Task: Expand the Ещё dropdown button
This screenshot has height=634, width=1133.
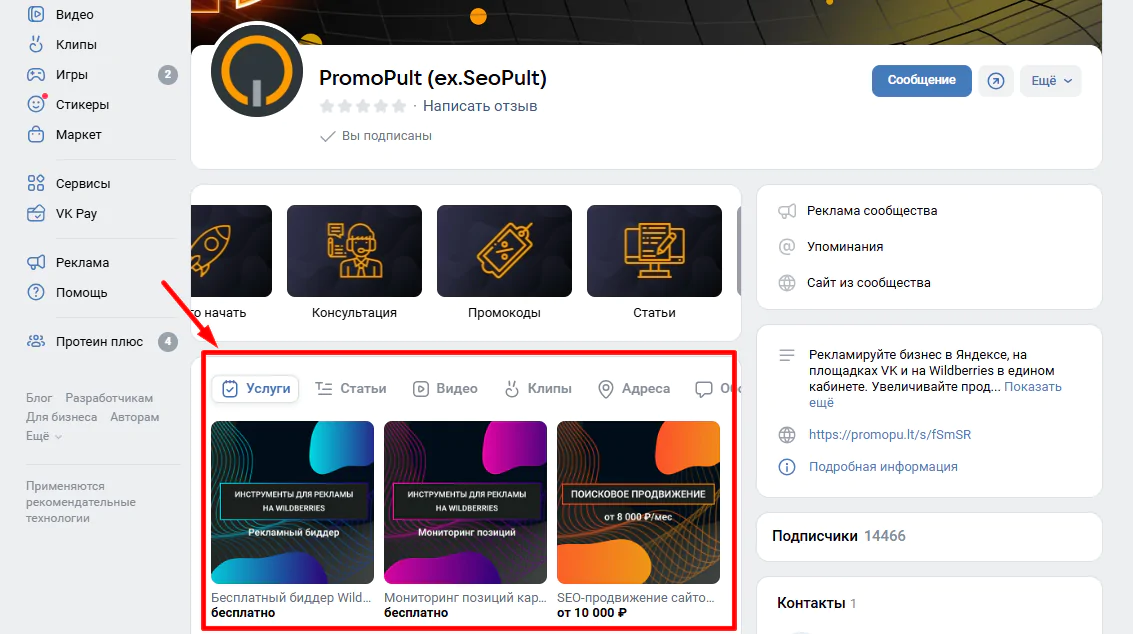Action: [x=1050, y=81]
